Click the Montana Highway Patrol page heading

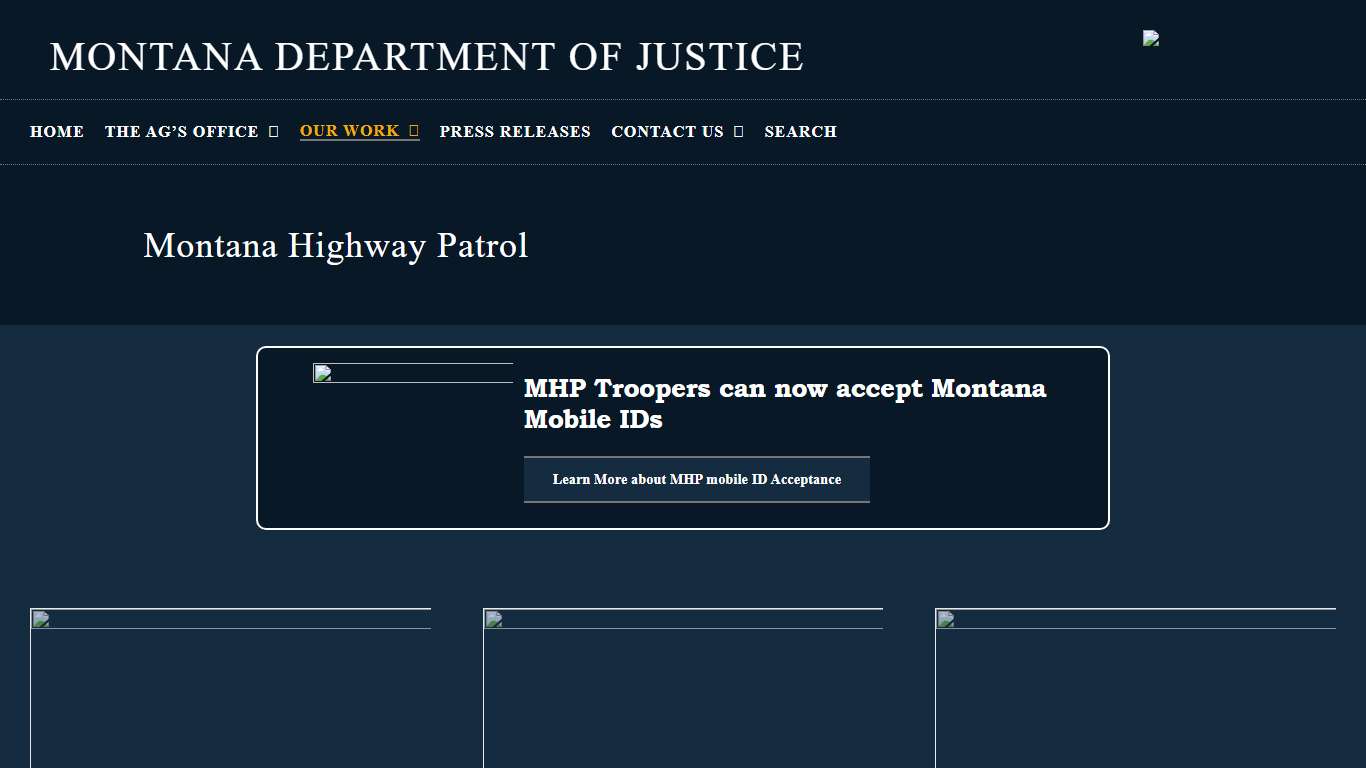click(336, 246)
